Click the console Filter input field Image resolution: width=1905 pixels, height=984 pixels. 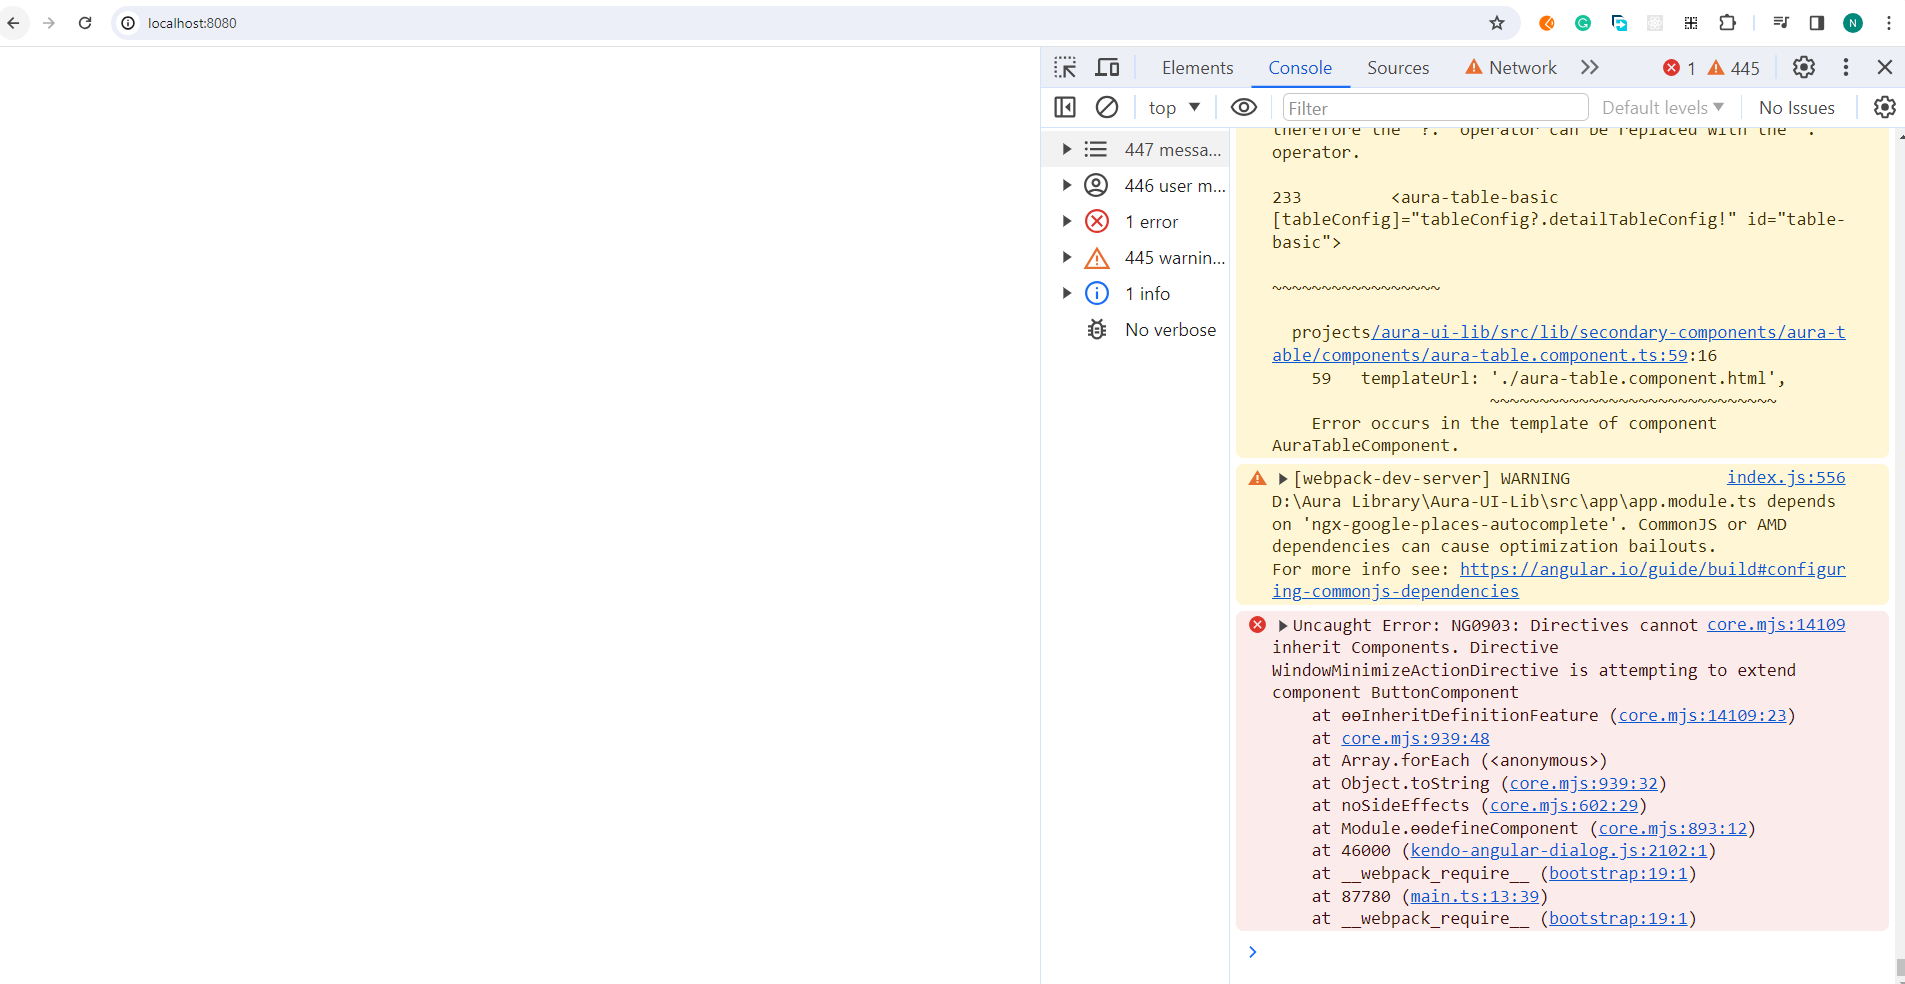[x=1434, y=108]
